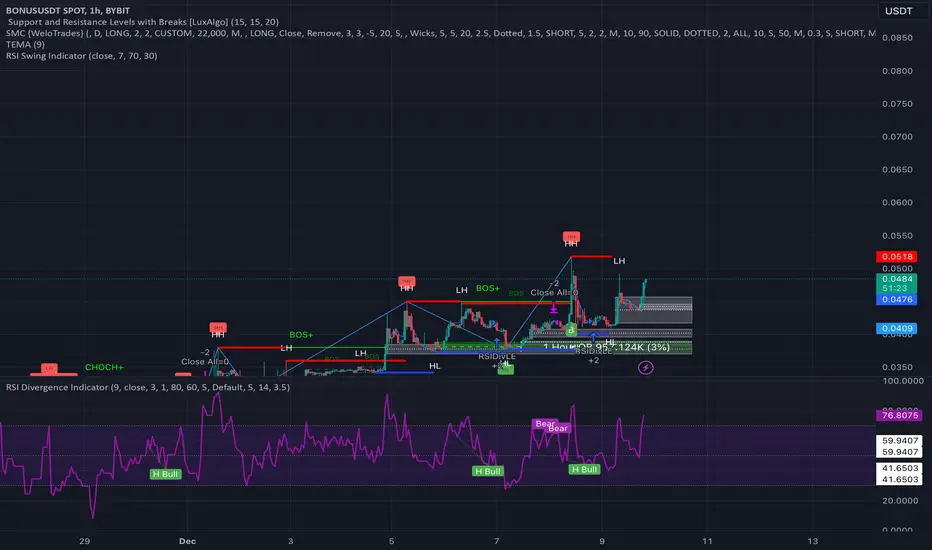
Task: Click the 0.0800 price scale value
Action: coord(897,71)
